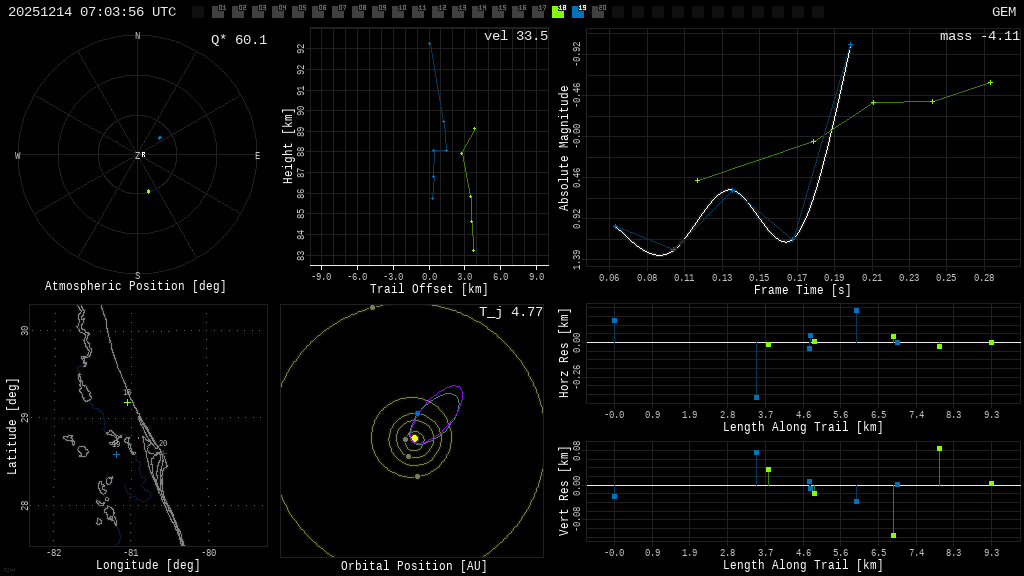The width and height of the screenshot is (1024, 576).
Task: Click the Absolute Magnitude axis label
Action: click(564, 148)
